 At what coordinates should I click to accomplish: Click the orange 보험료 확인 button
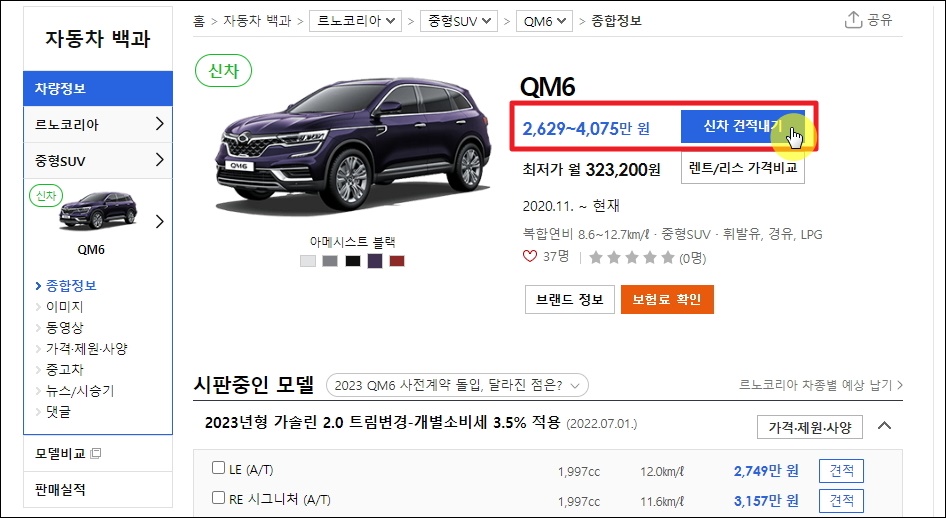pyautogui.click(x=667, y=300)
